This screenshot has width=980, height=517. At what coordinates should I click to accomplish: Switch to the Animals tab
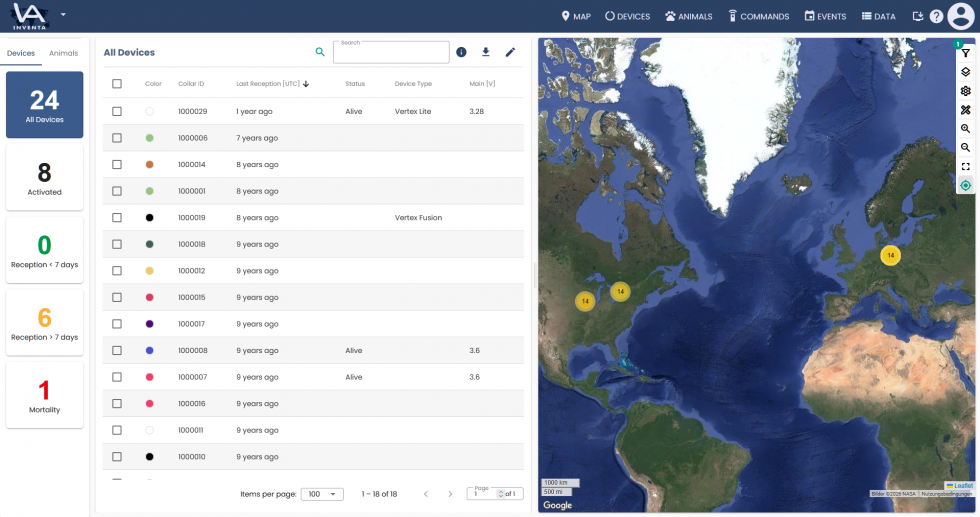64,53
